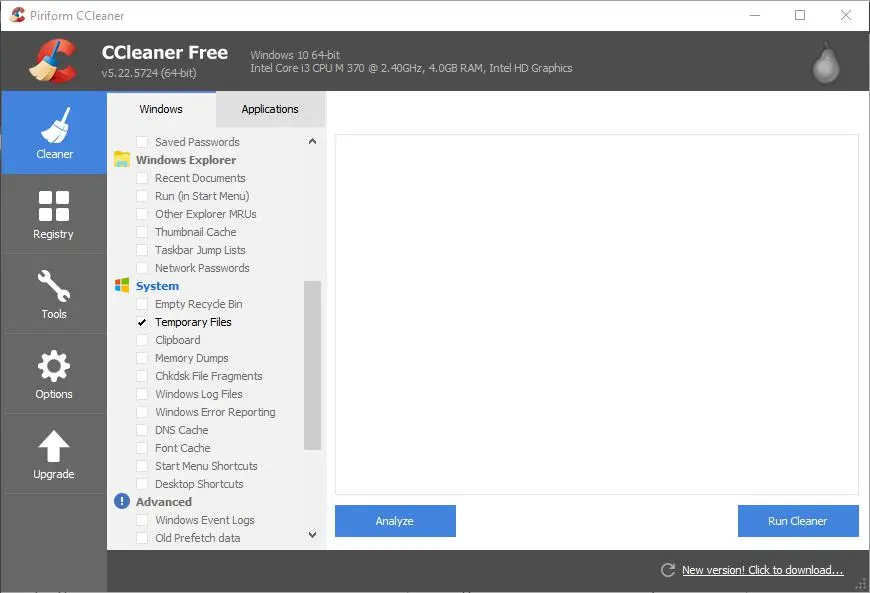Enable Old Prefetch data cleaning

(x=142, y=538)
